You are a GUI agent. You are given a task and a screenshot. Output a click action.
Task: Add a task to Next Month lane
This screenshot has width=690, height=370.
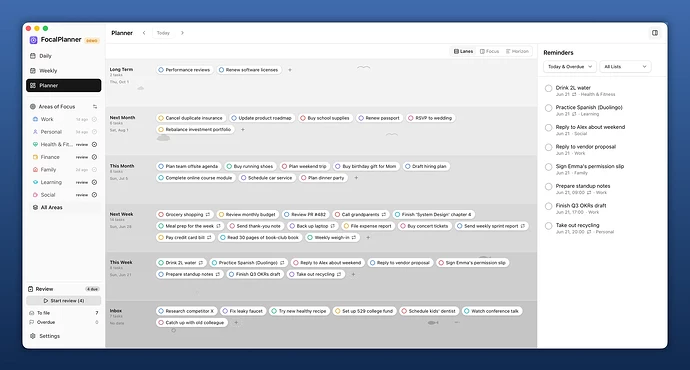(x=242, y=129)
